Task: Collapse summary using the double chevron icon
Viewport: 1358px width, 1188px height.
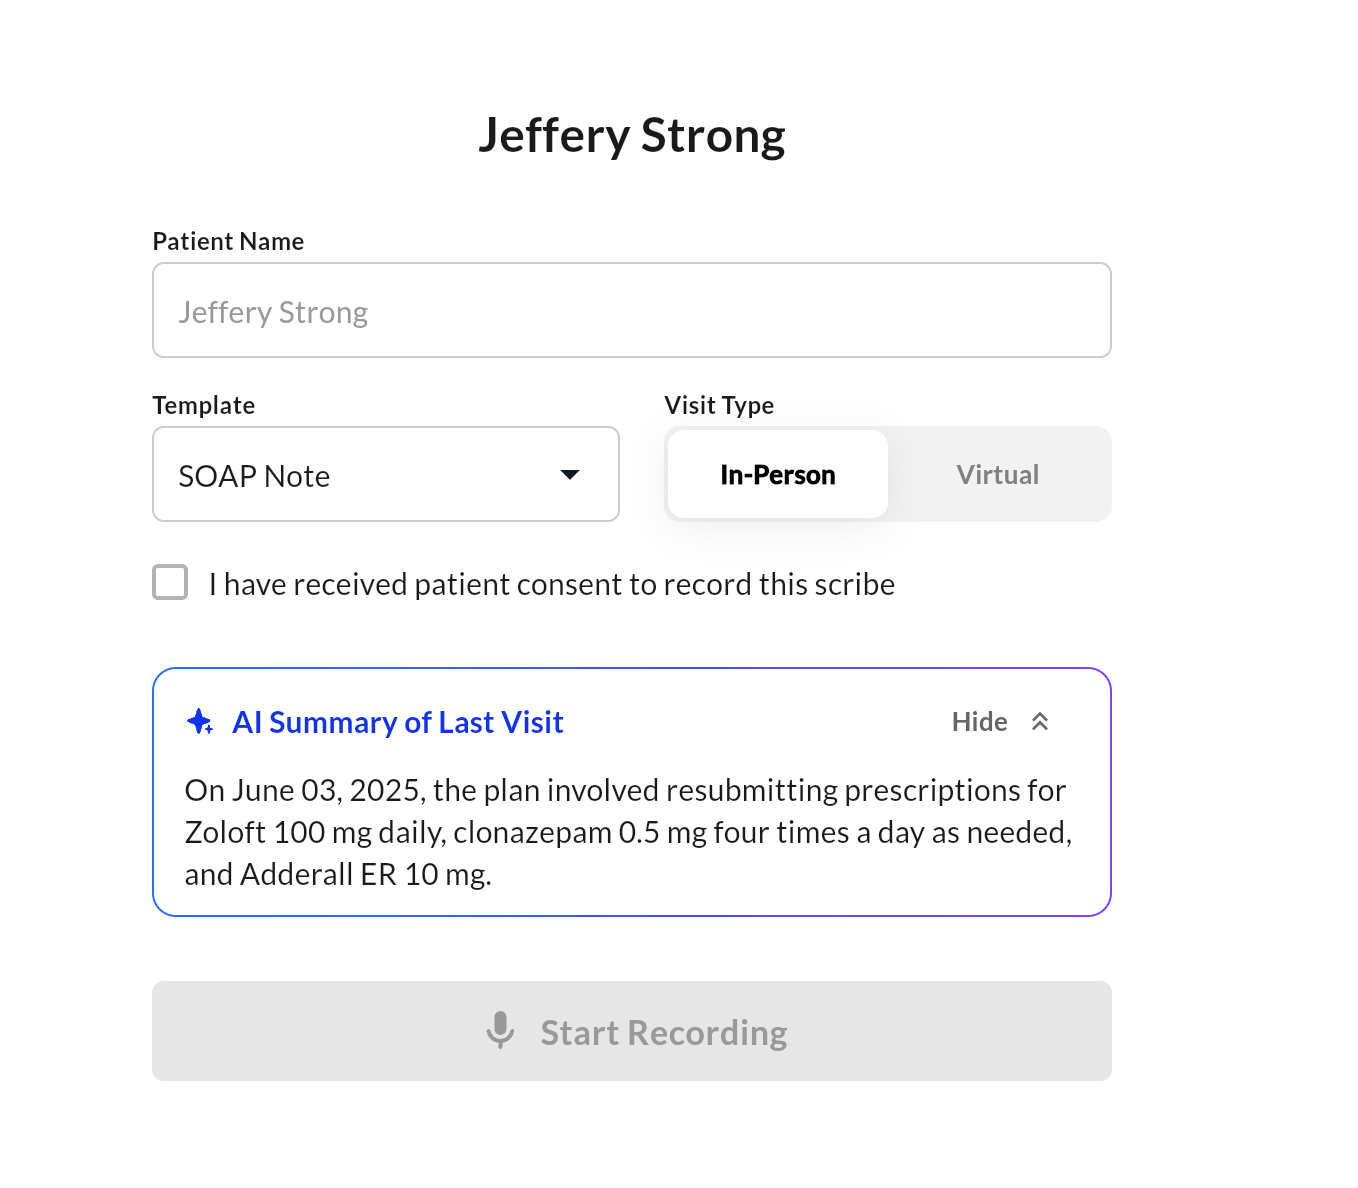Action: click(1040, 722)
